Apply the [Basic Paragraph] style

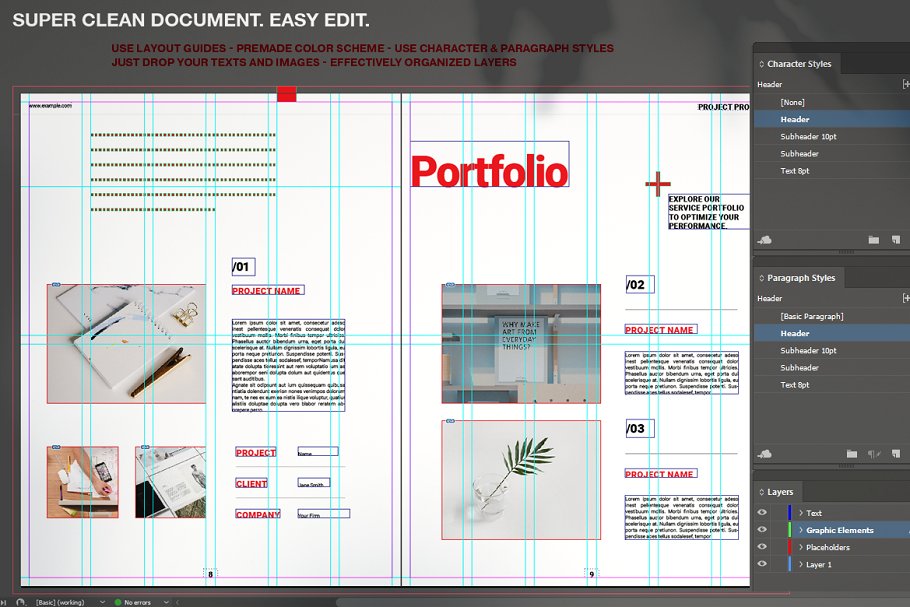[x=812, y=316]
